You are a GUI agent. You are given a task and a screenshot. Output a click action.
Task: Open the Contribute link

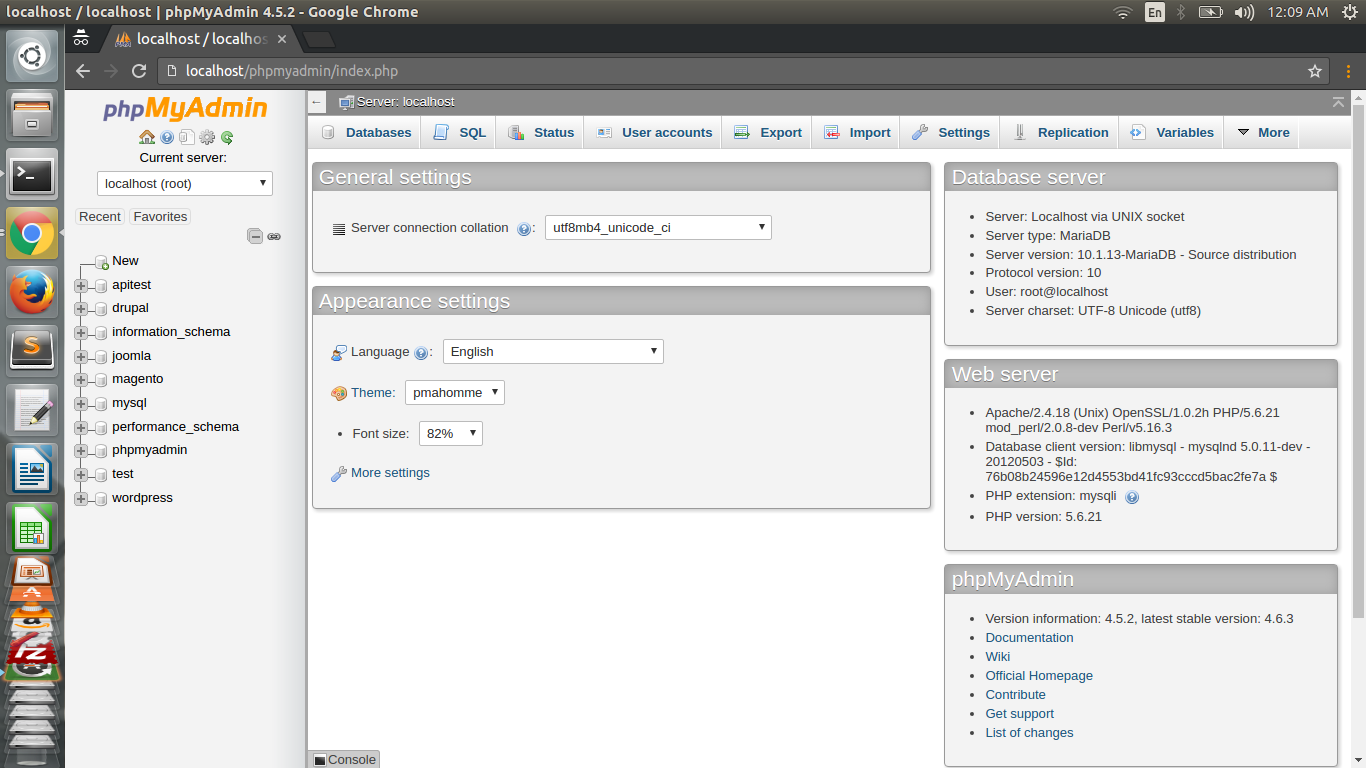click(1015, 695)
